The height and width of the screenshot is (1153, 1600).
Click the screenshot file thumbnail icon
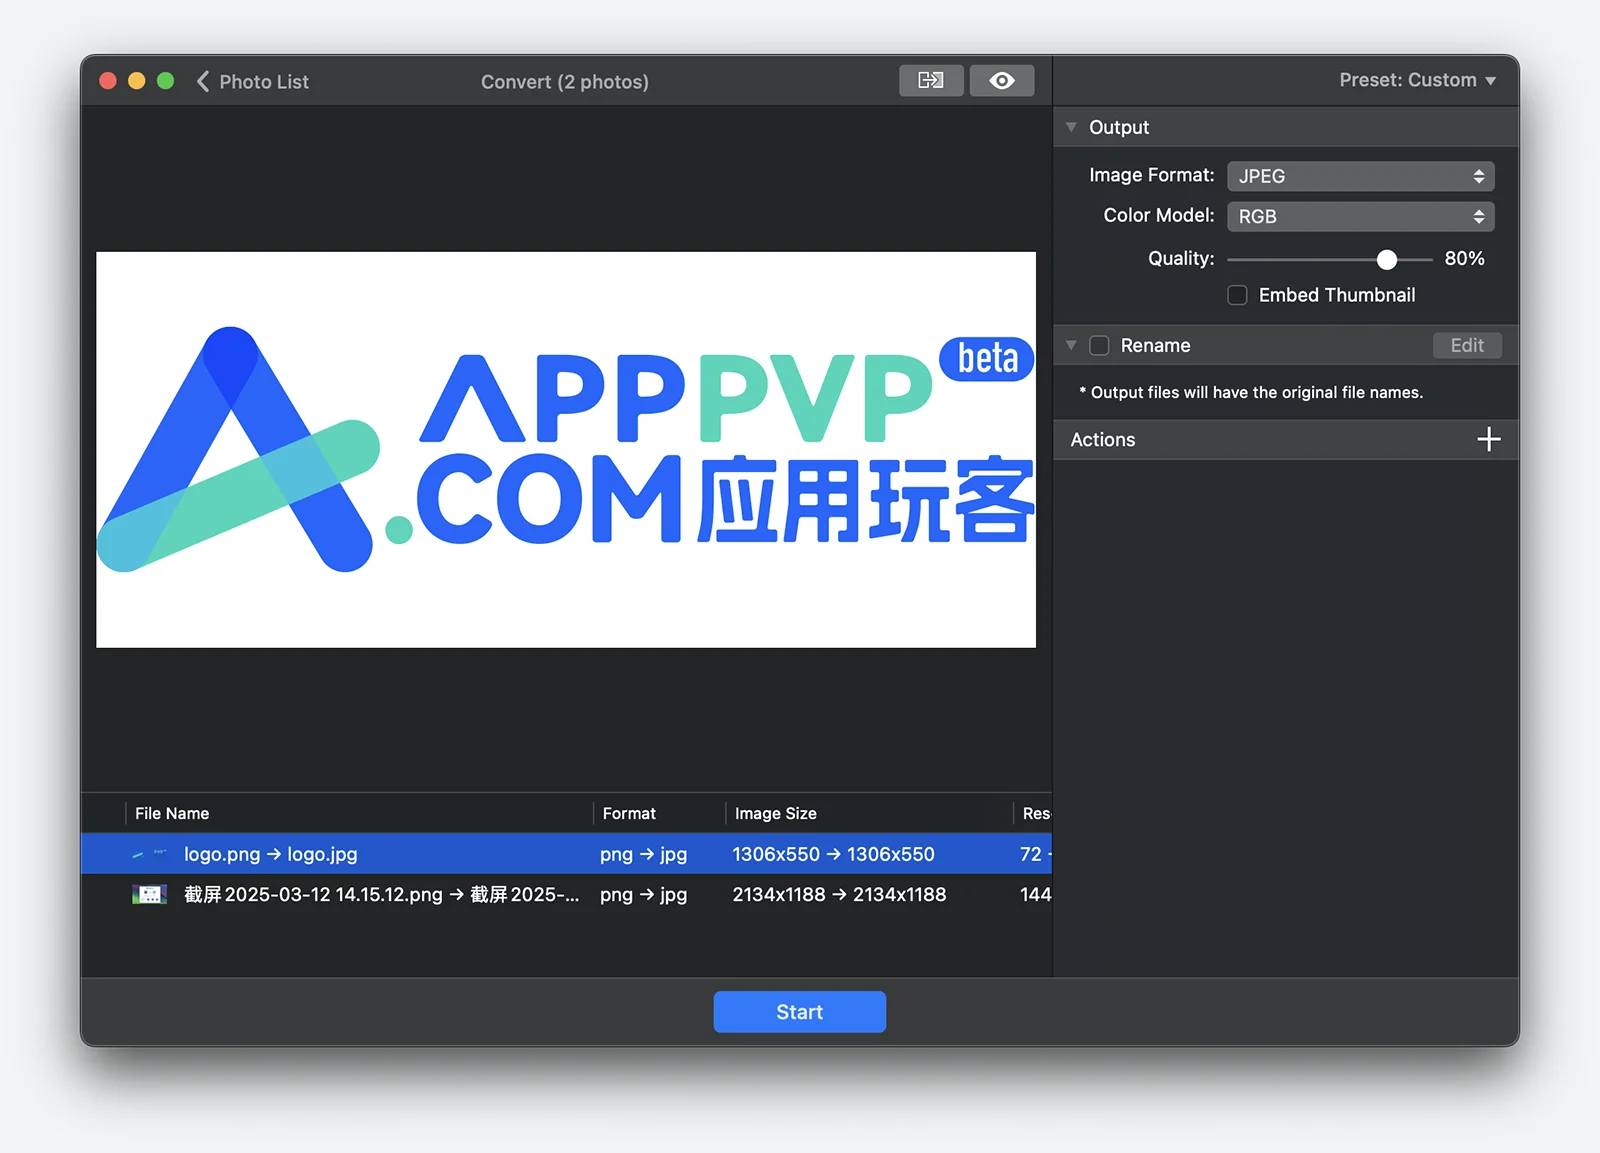point(150,894)
